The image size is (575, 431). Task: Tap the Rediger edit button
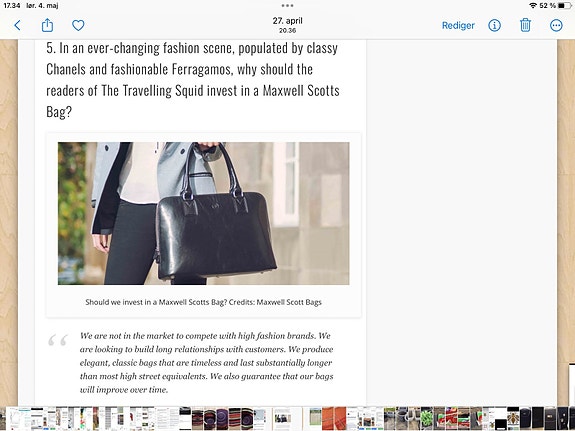[x=458, y=25]
